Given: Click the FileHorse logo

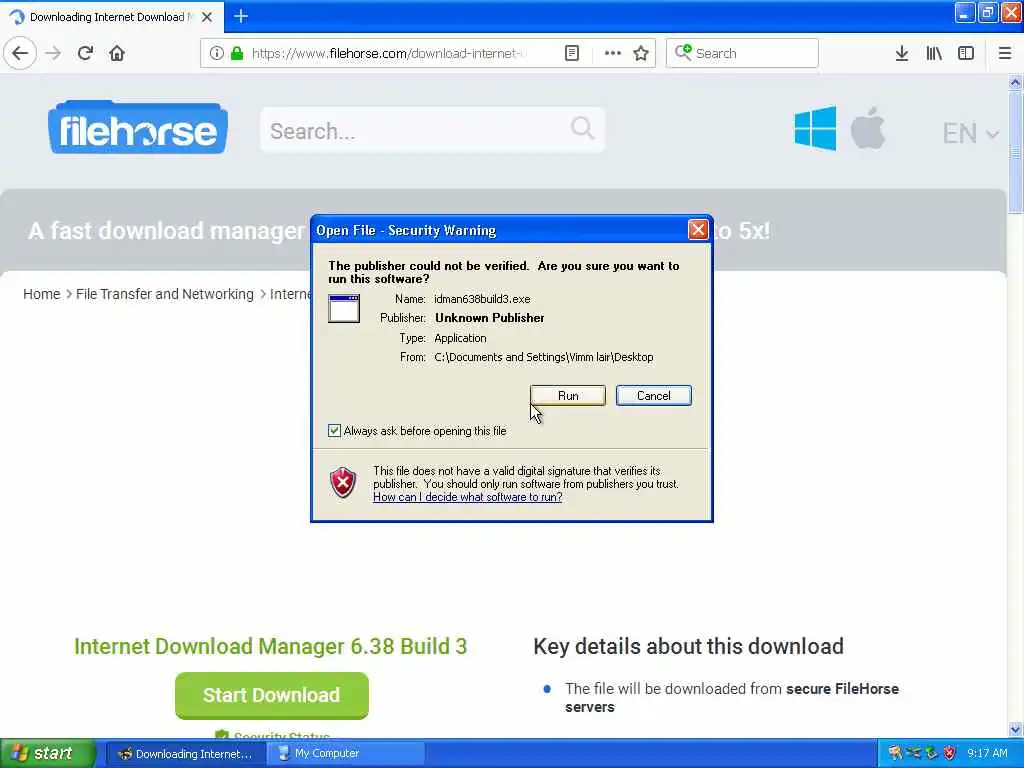Looking at the screenshot, I should tap(138, 127).
